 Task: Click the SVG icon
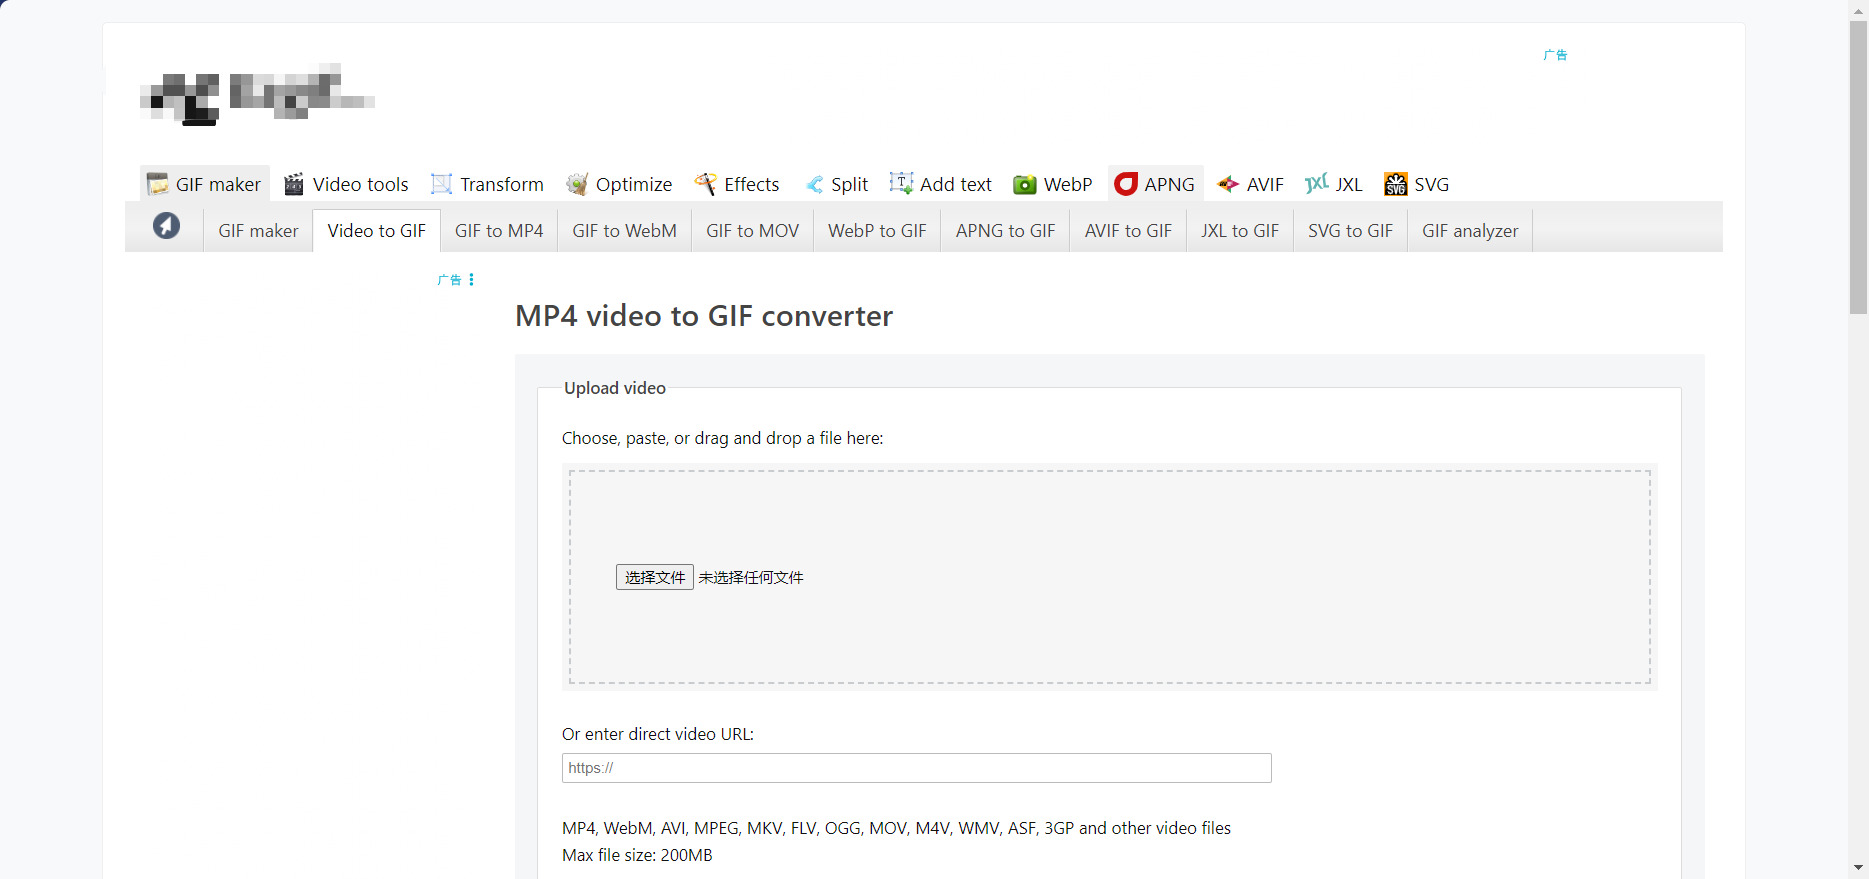click(1396, 184)
